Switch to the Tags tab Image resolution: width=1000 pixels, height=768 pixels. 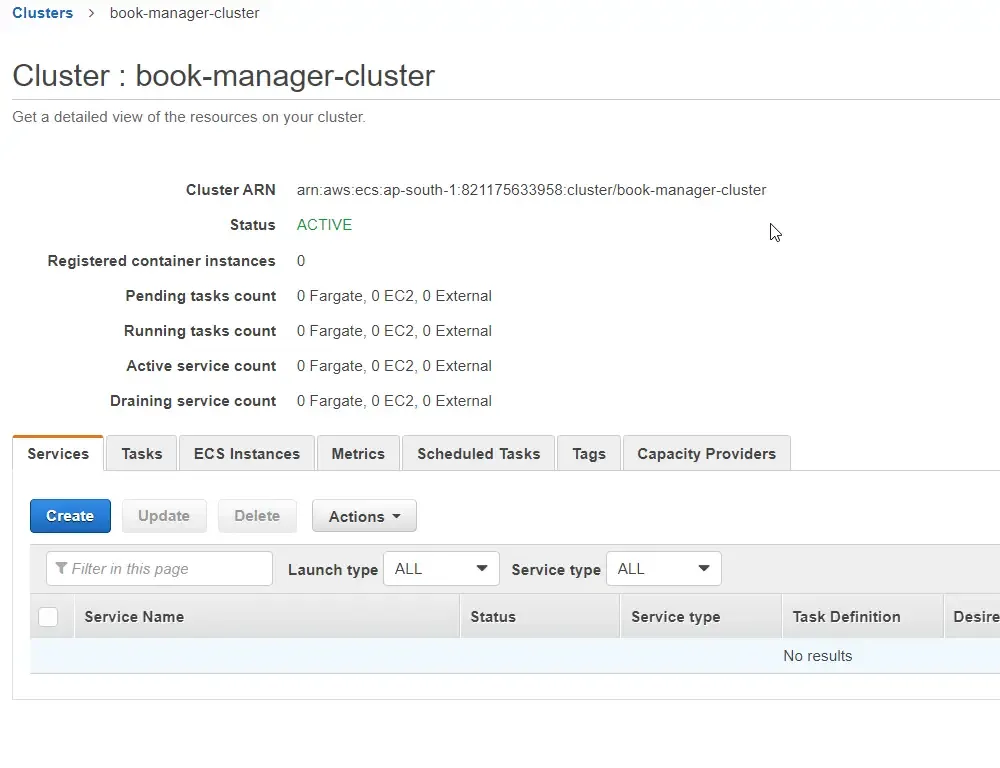point(588,453)
